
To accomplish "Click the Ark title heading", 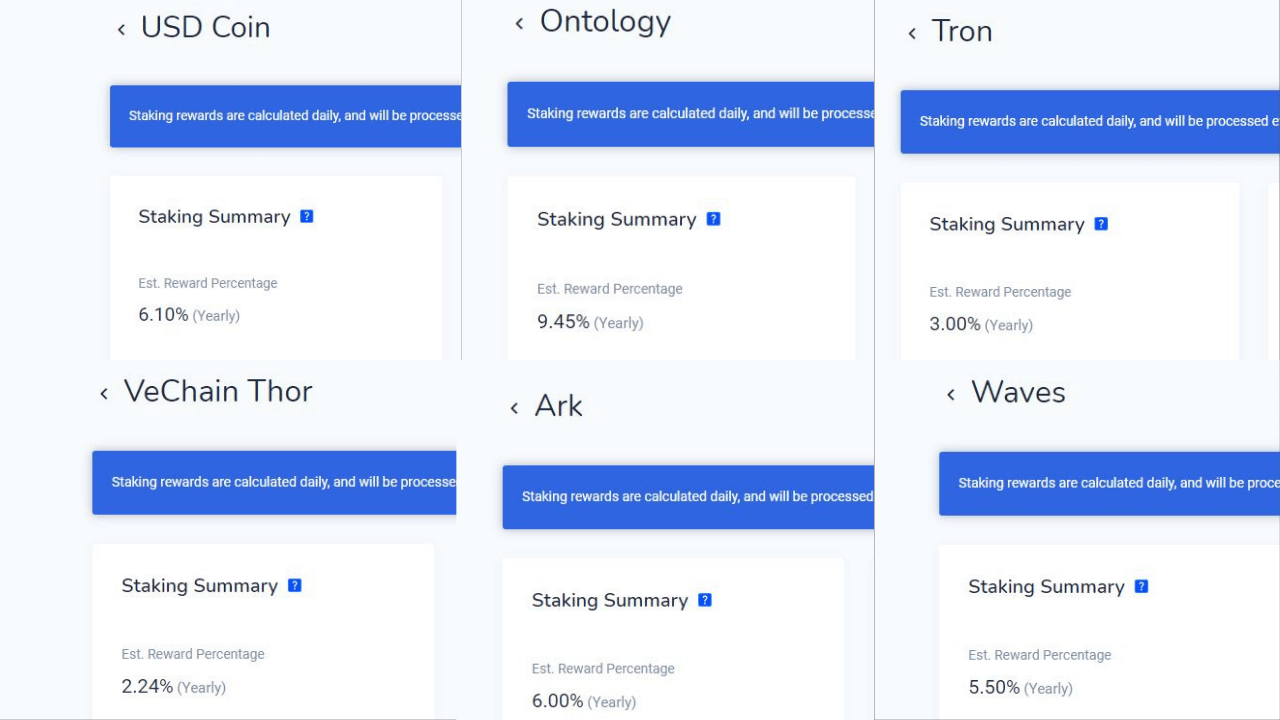I will click(558, 406).
